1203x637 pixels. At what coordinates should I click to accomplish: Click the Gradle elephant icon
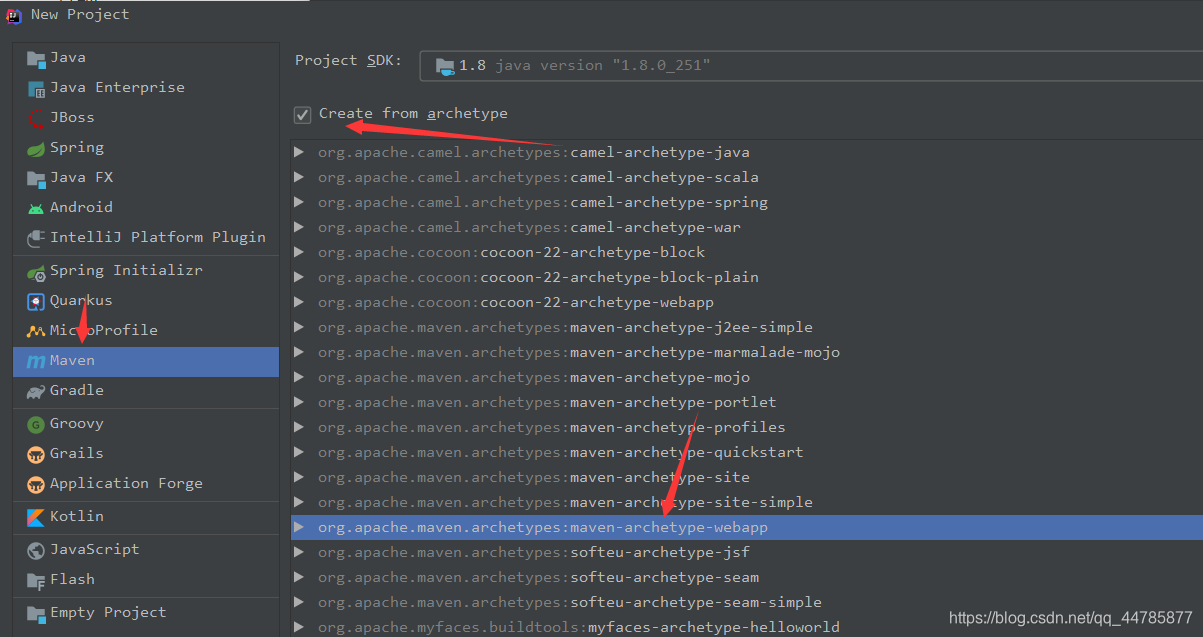(36, 391)
